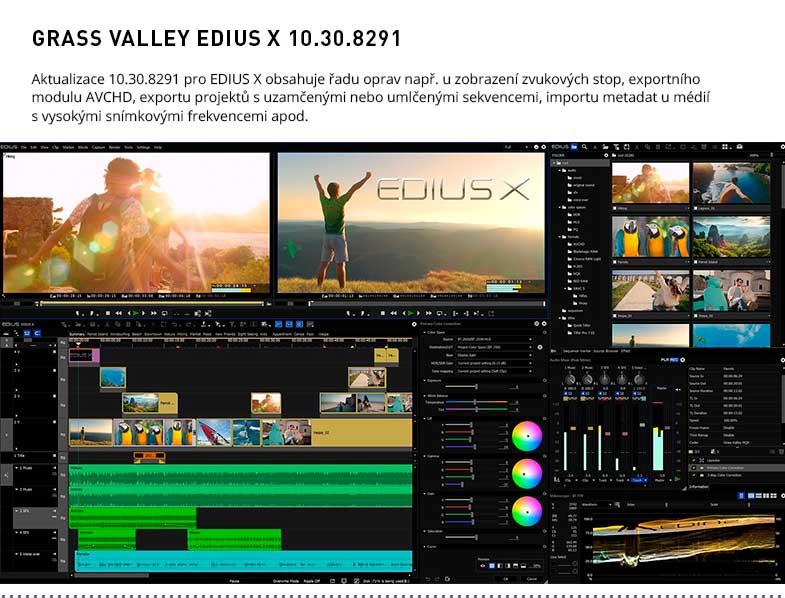Viewport: 785px width, 598px height.
Task: Collapse the audio folder in bin tree
Action: pyautogui.click(x=560, y=170)
